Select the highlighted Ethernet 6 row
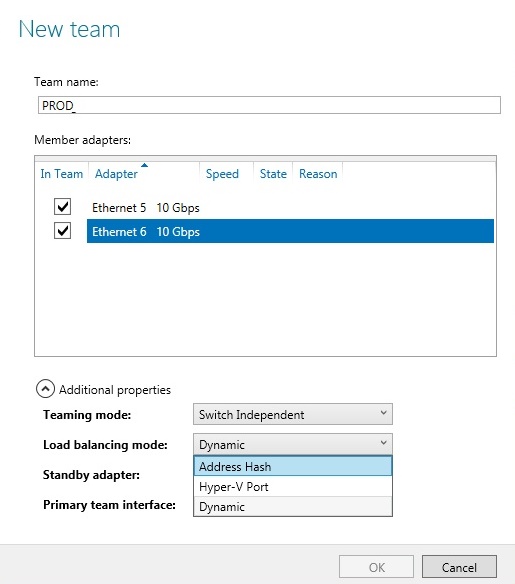This screenshot has height=584, width=515. pos(290,231)
